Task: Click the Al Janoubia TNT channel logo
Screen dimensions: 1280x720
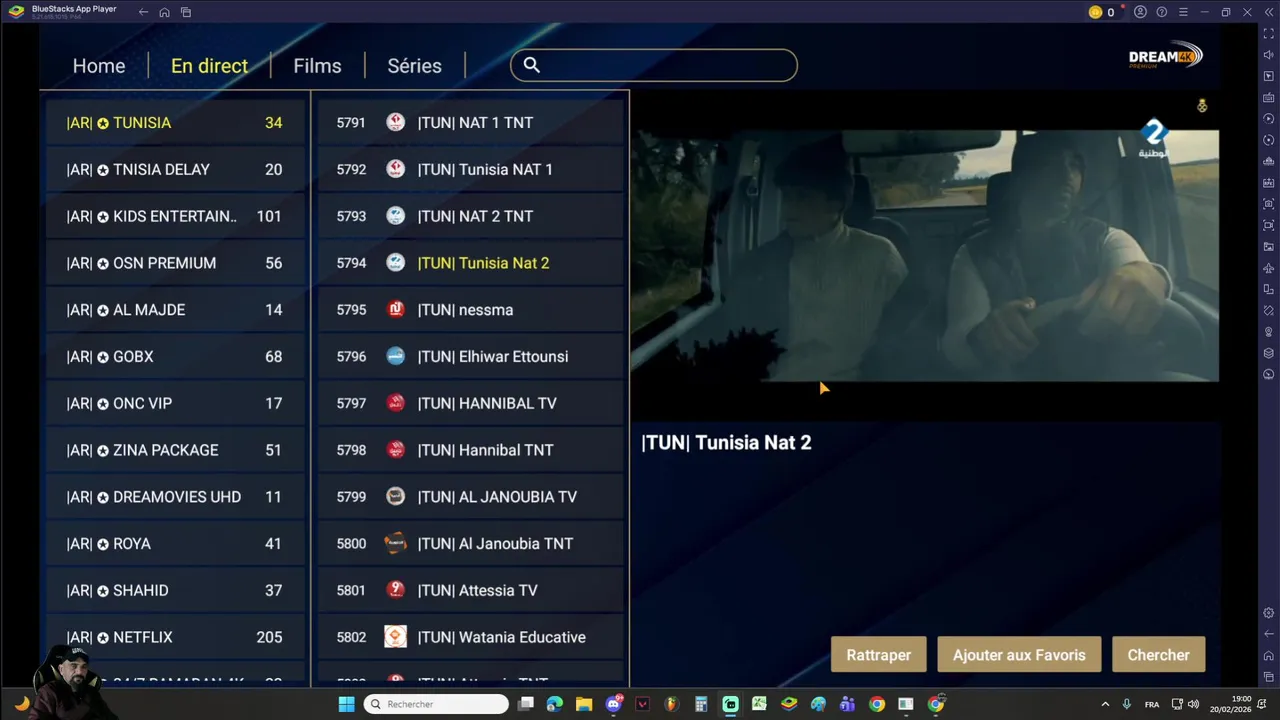Action: pyautogui.click(x=396, y=543)
